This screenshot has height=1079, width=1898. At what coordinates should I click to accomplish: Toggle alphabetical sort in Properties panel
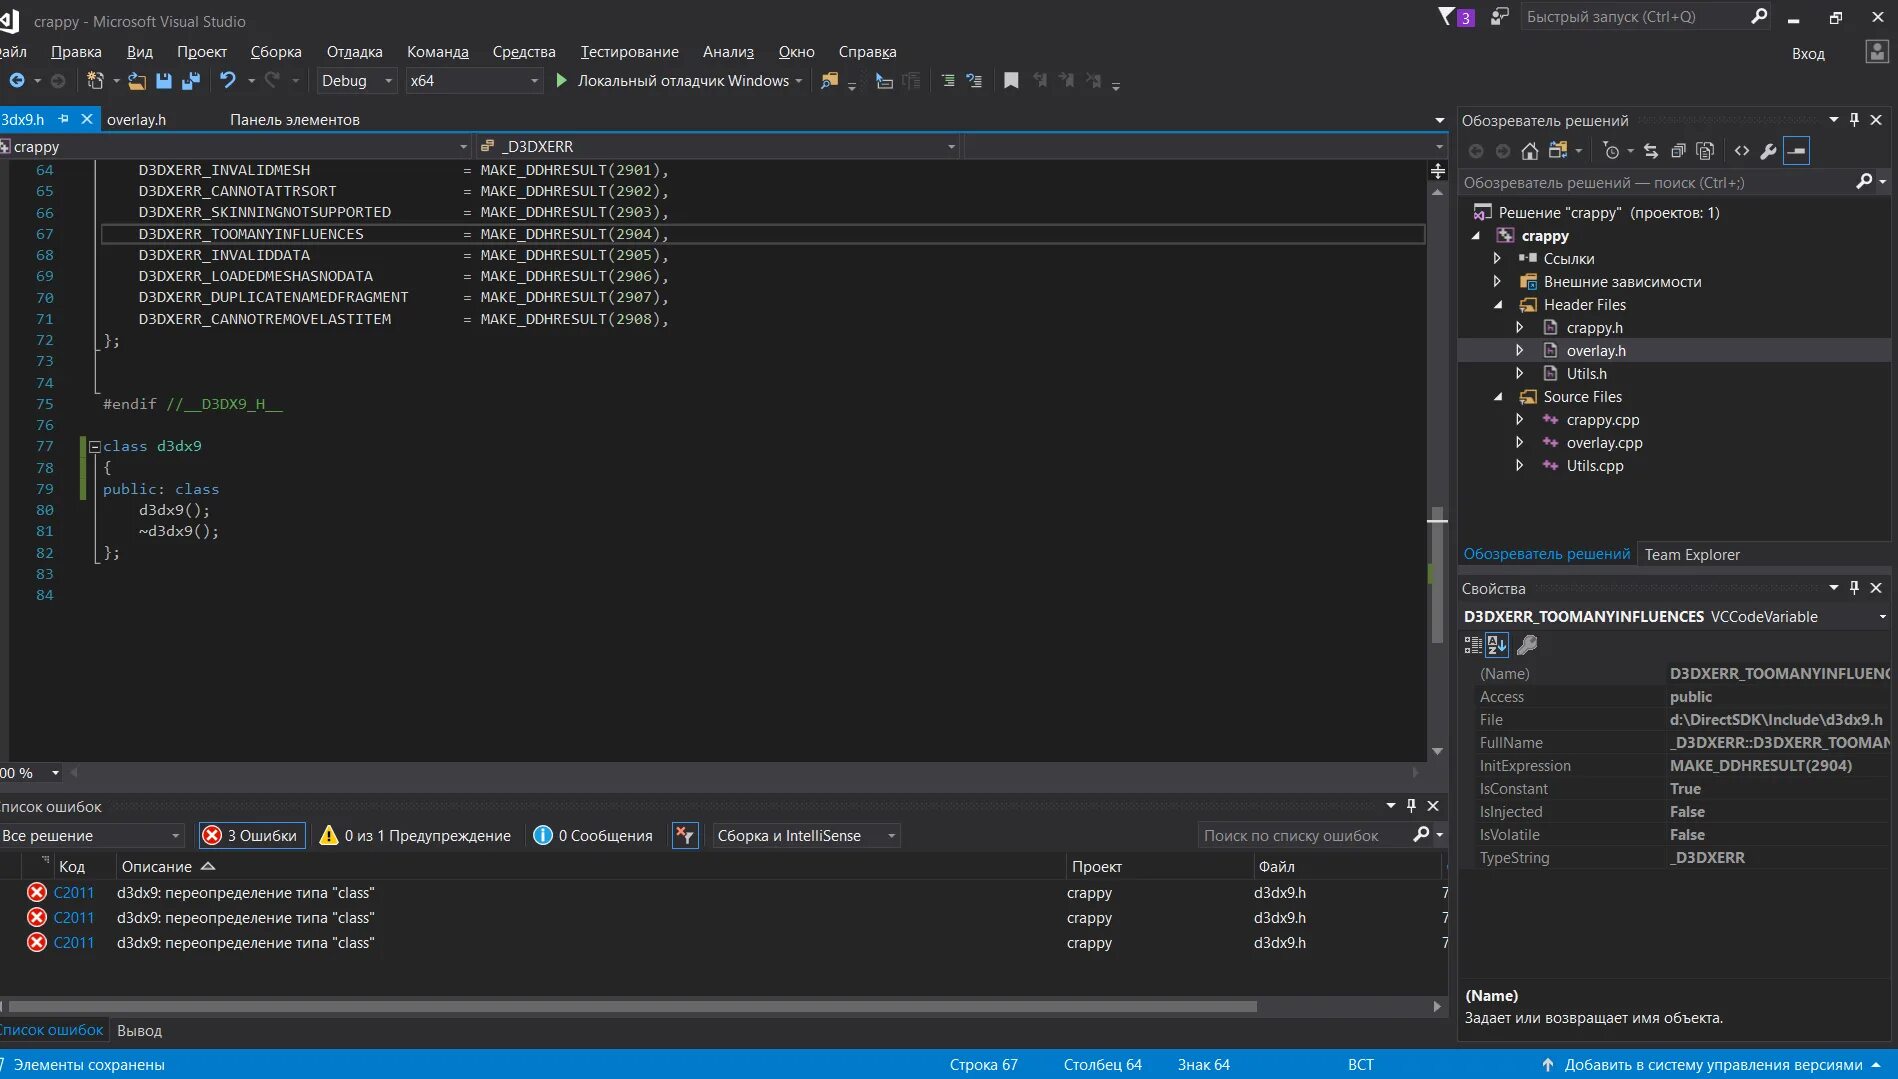pos(1497,645)
